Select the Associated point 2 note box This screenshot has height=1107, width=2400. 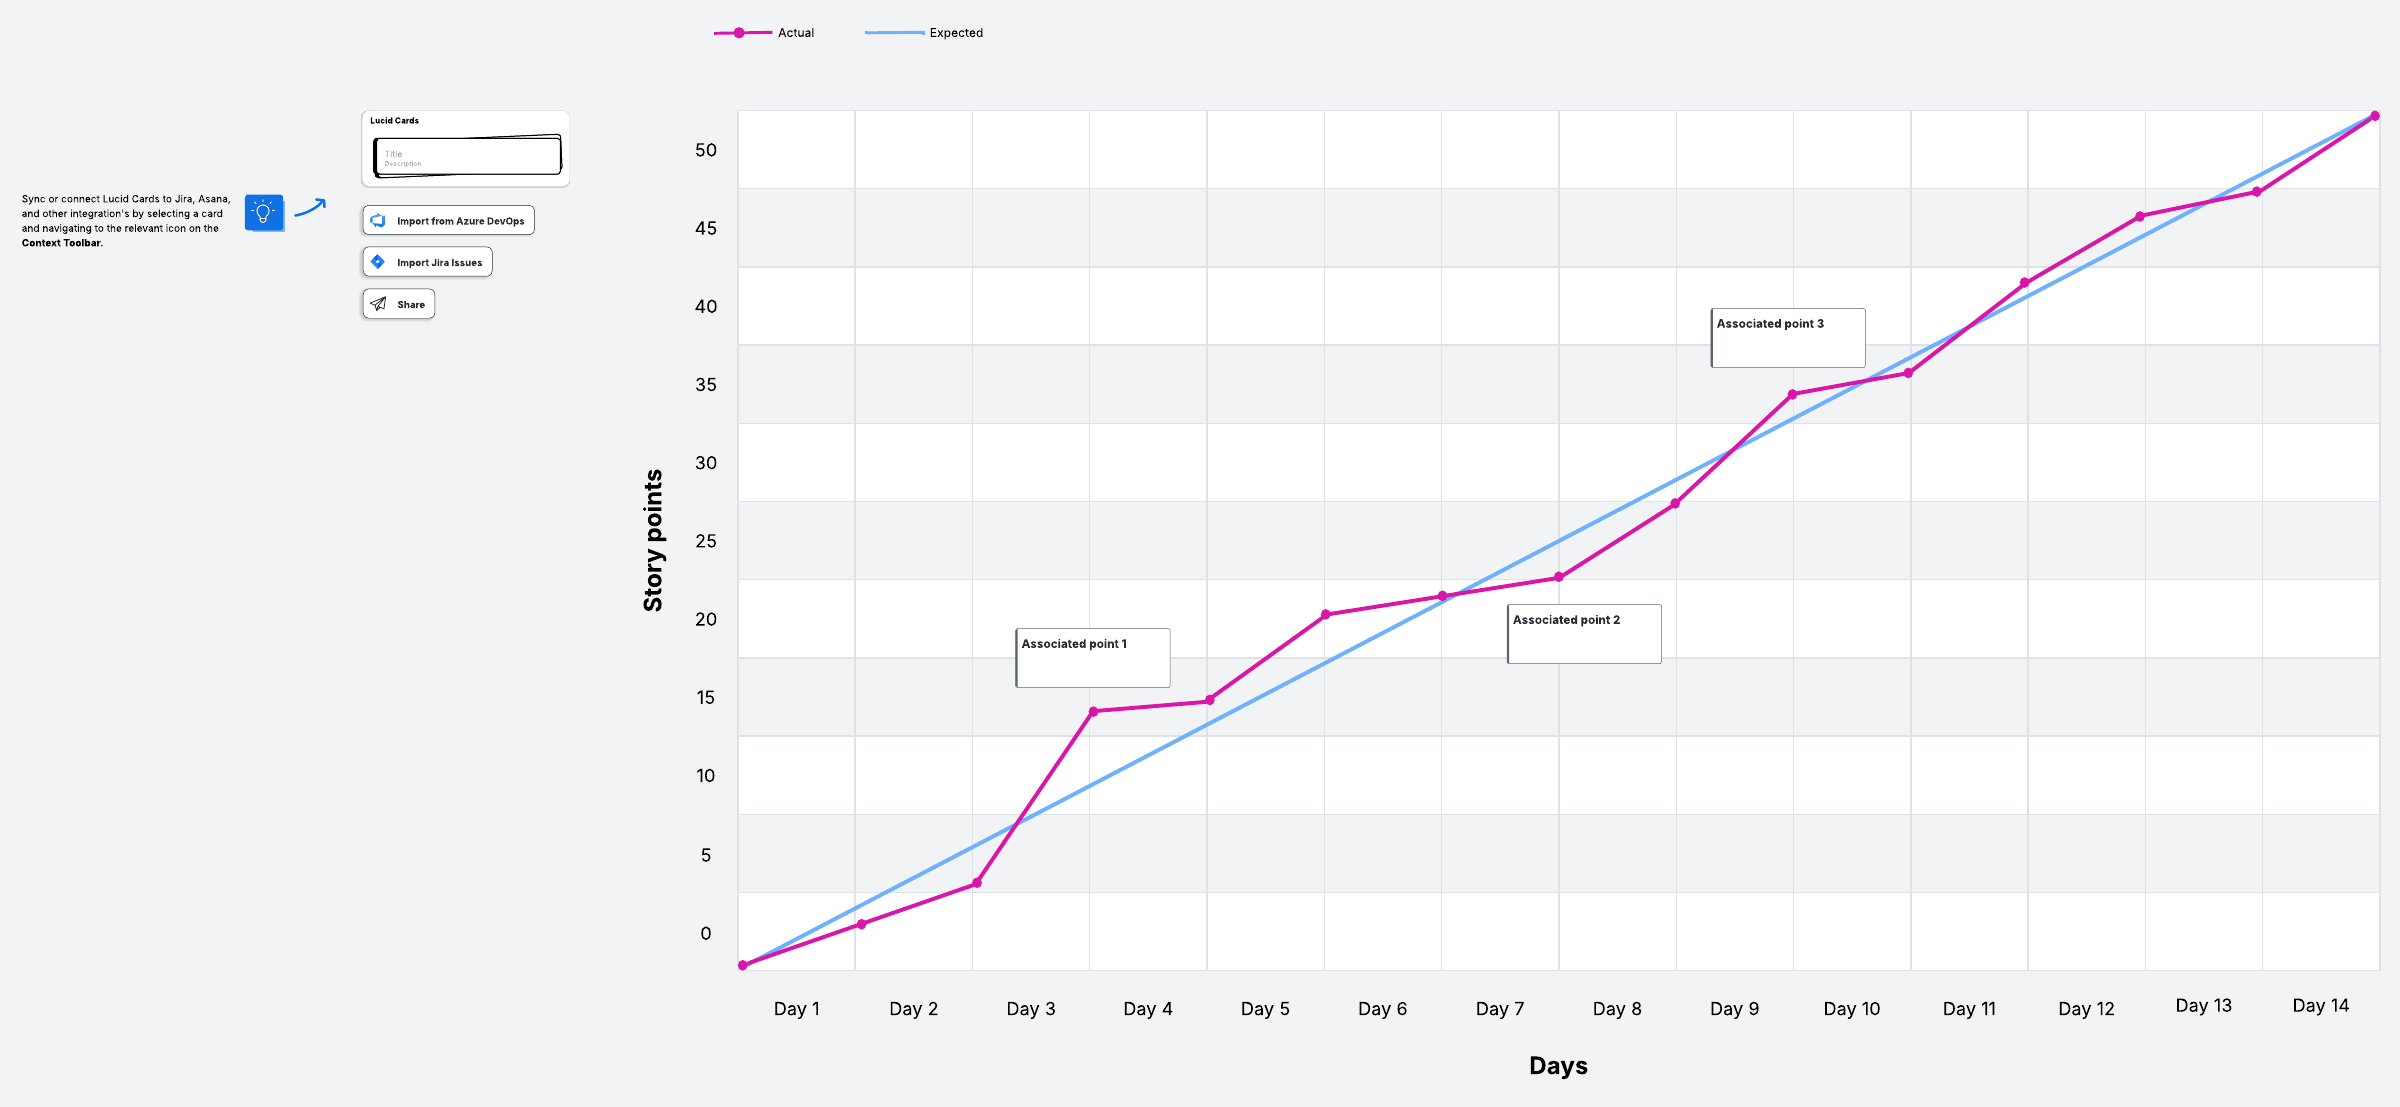pos(1584,634)
